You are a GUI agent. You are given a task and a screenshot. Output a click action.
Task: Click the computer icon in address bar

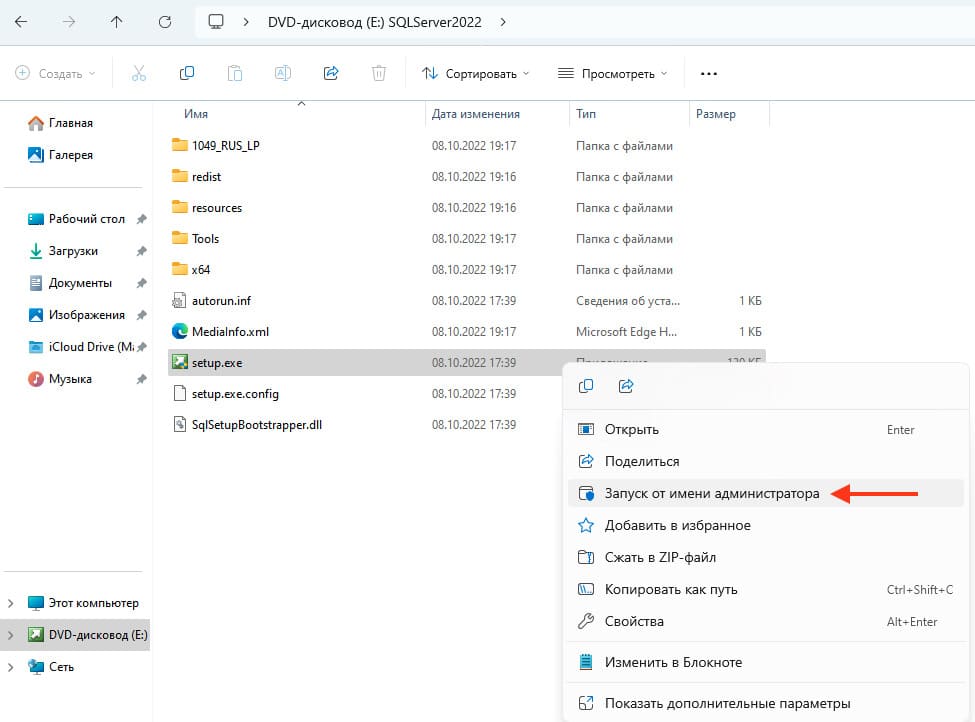click(216, 22)
